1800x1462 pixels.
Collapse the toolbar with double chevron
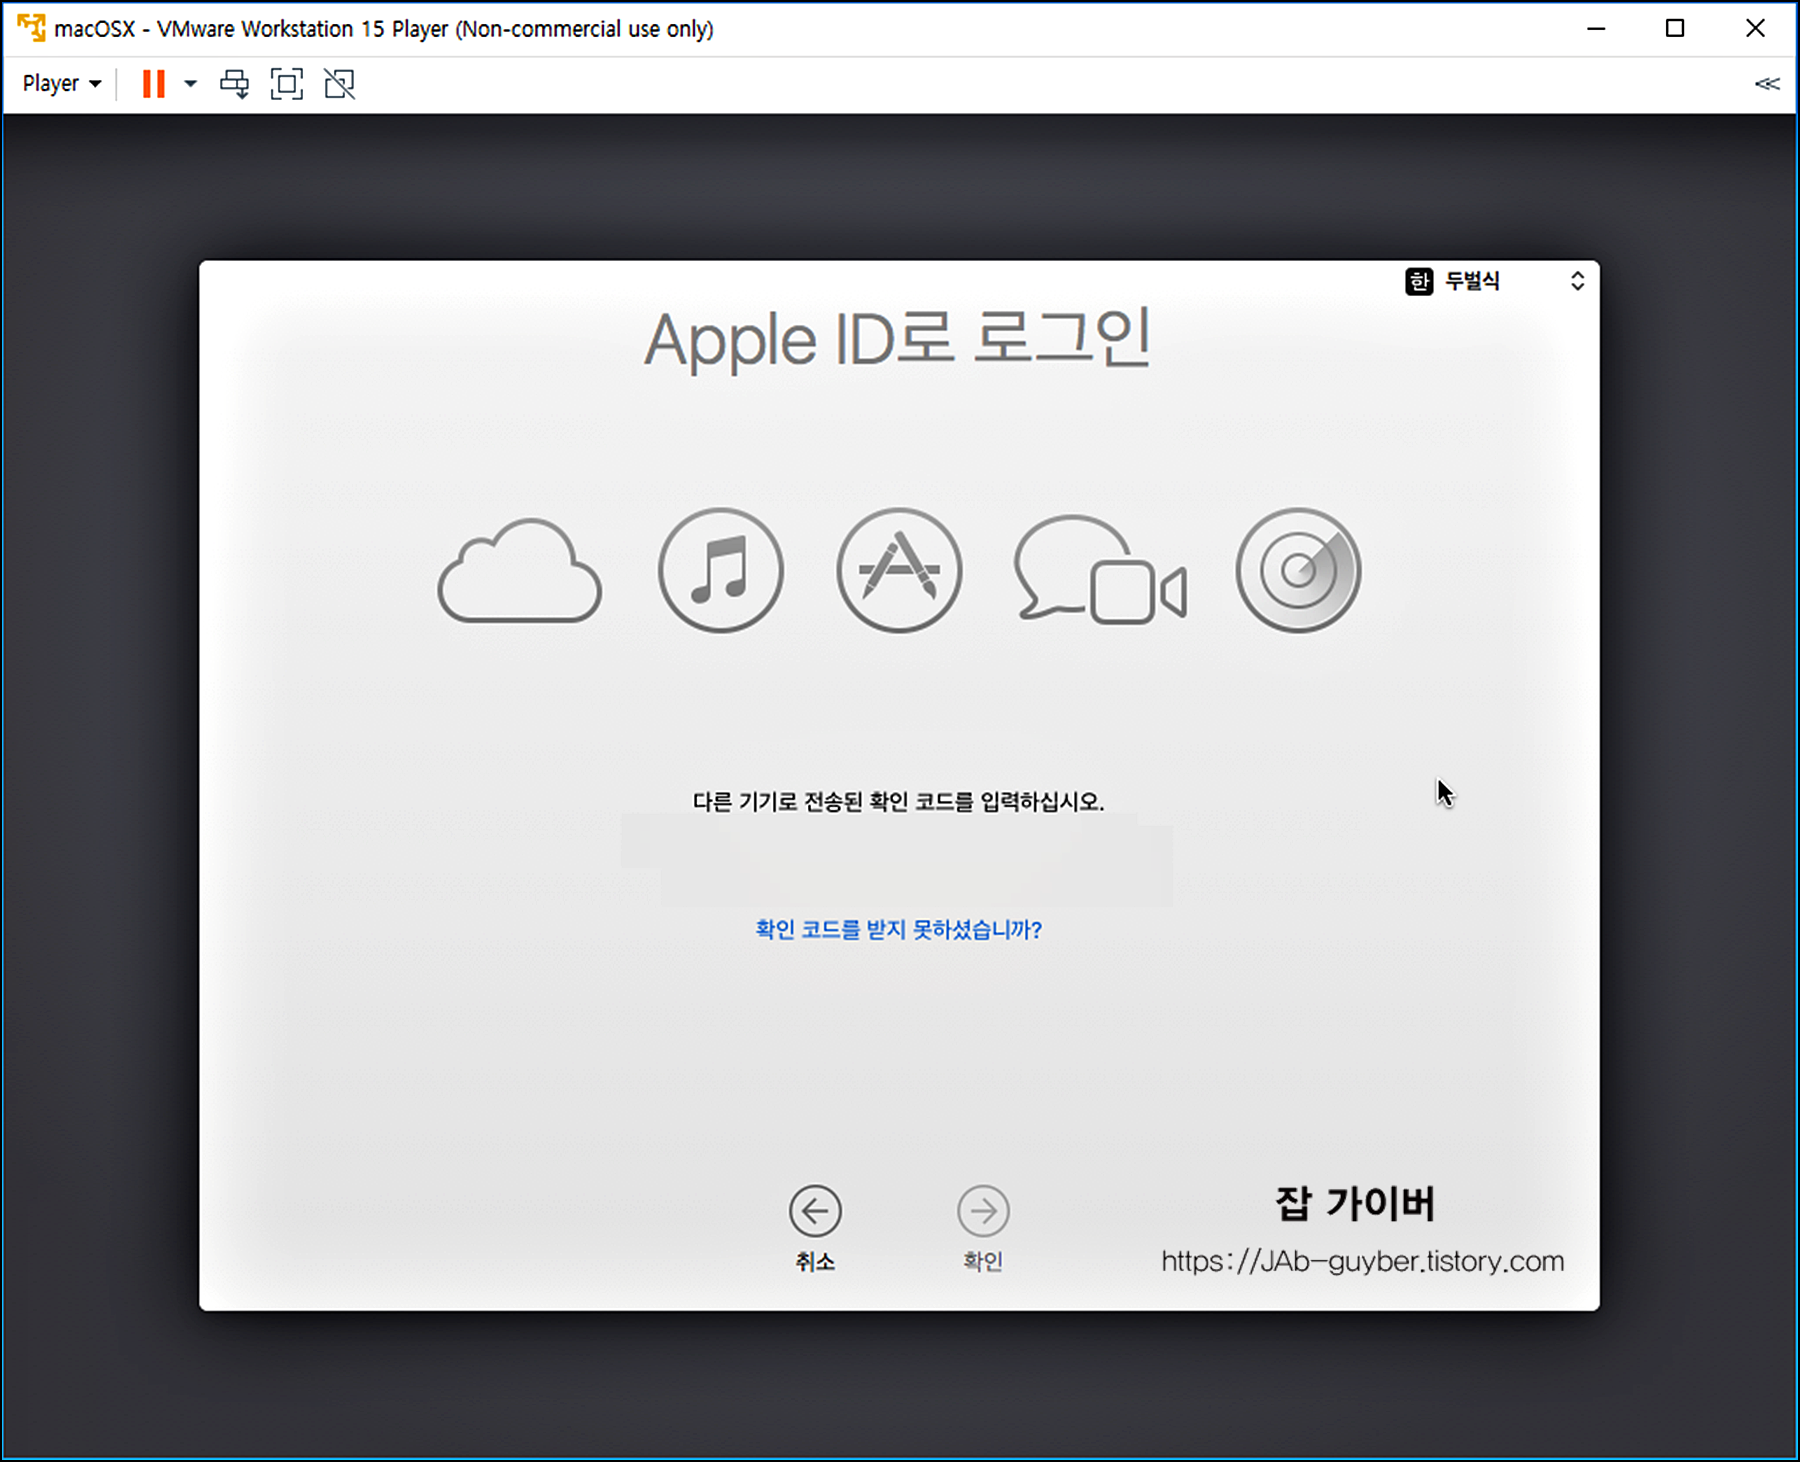tap(1767, 84)
